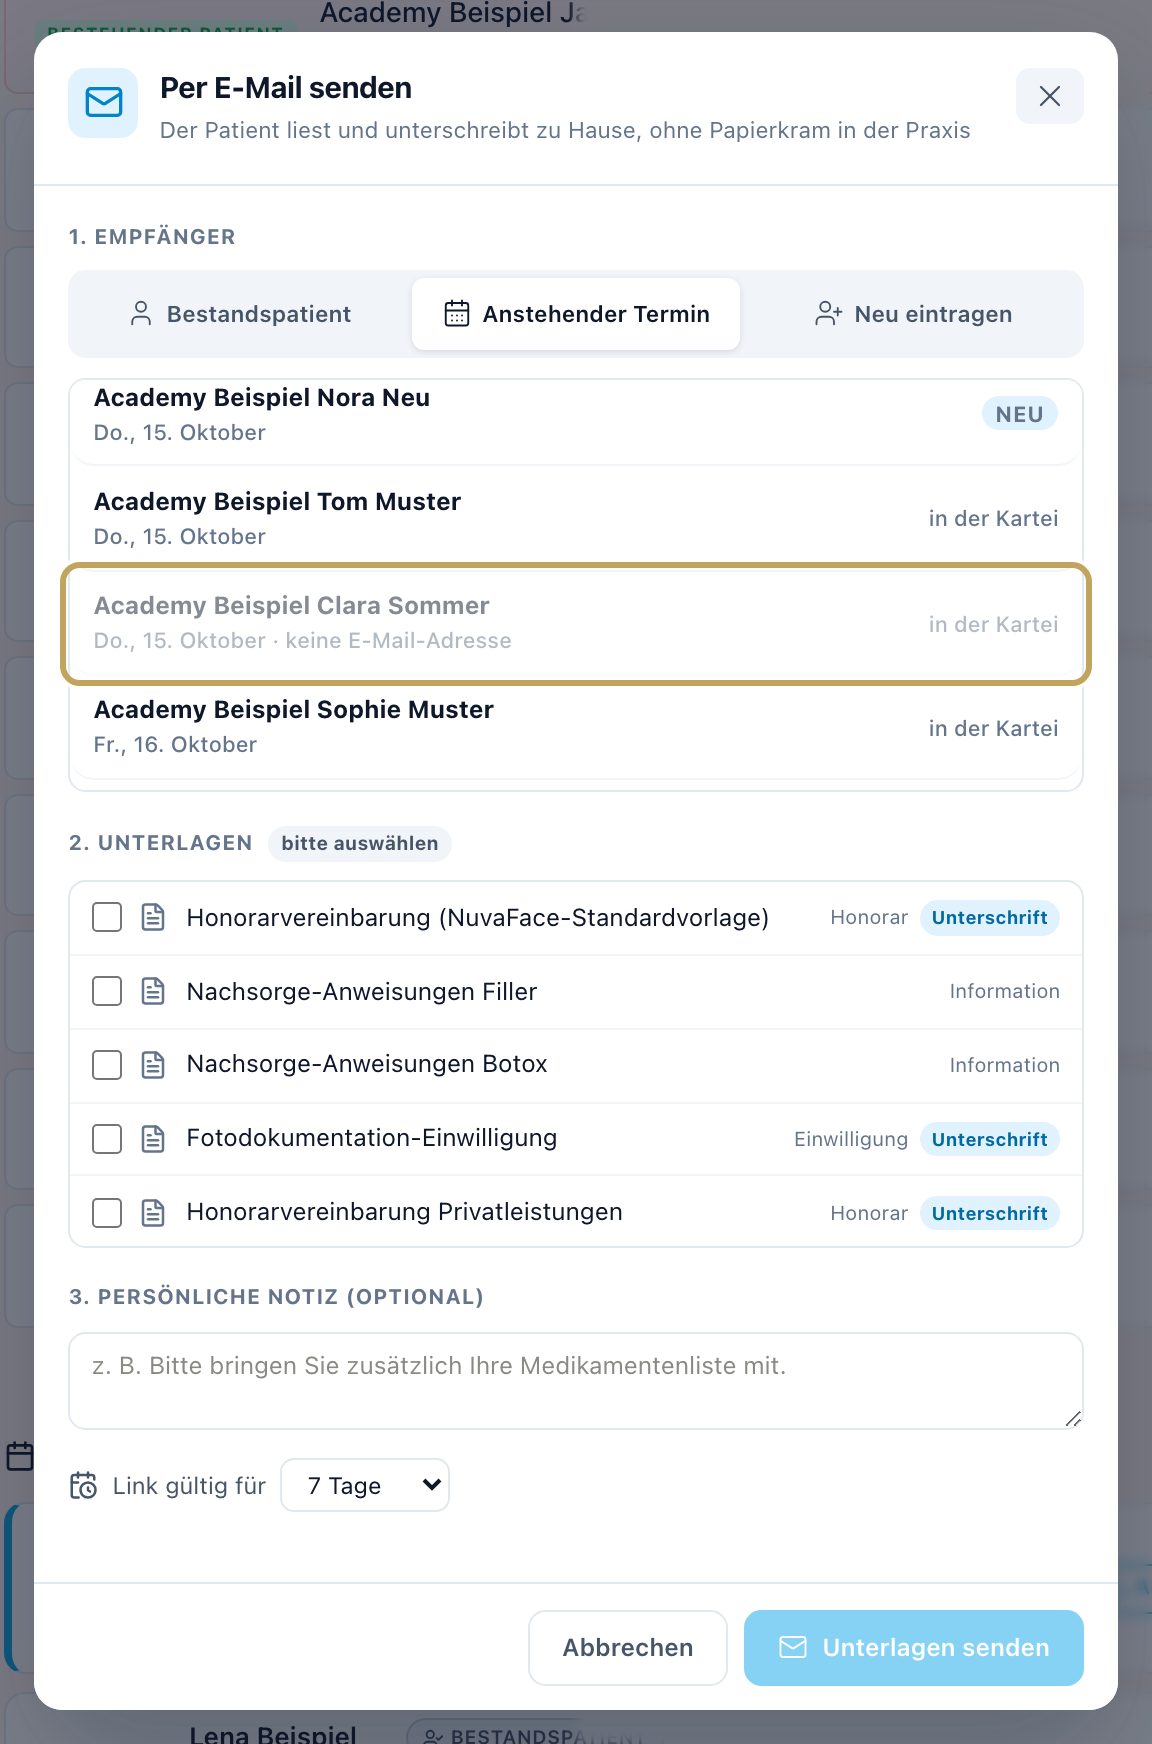
Task: Check the Nachsorge-Anweisungen Filler checkbox
Action: coord(107,991)
